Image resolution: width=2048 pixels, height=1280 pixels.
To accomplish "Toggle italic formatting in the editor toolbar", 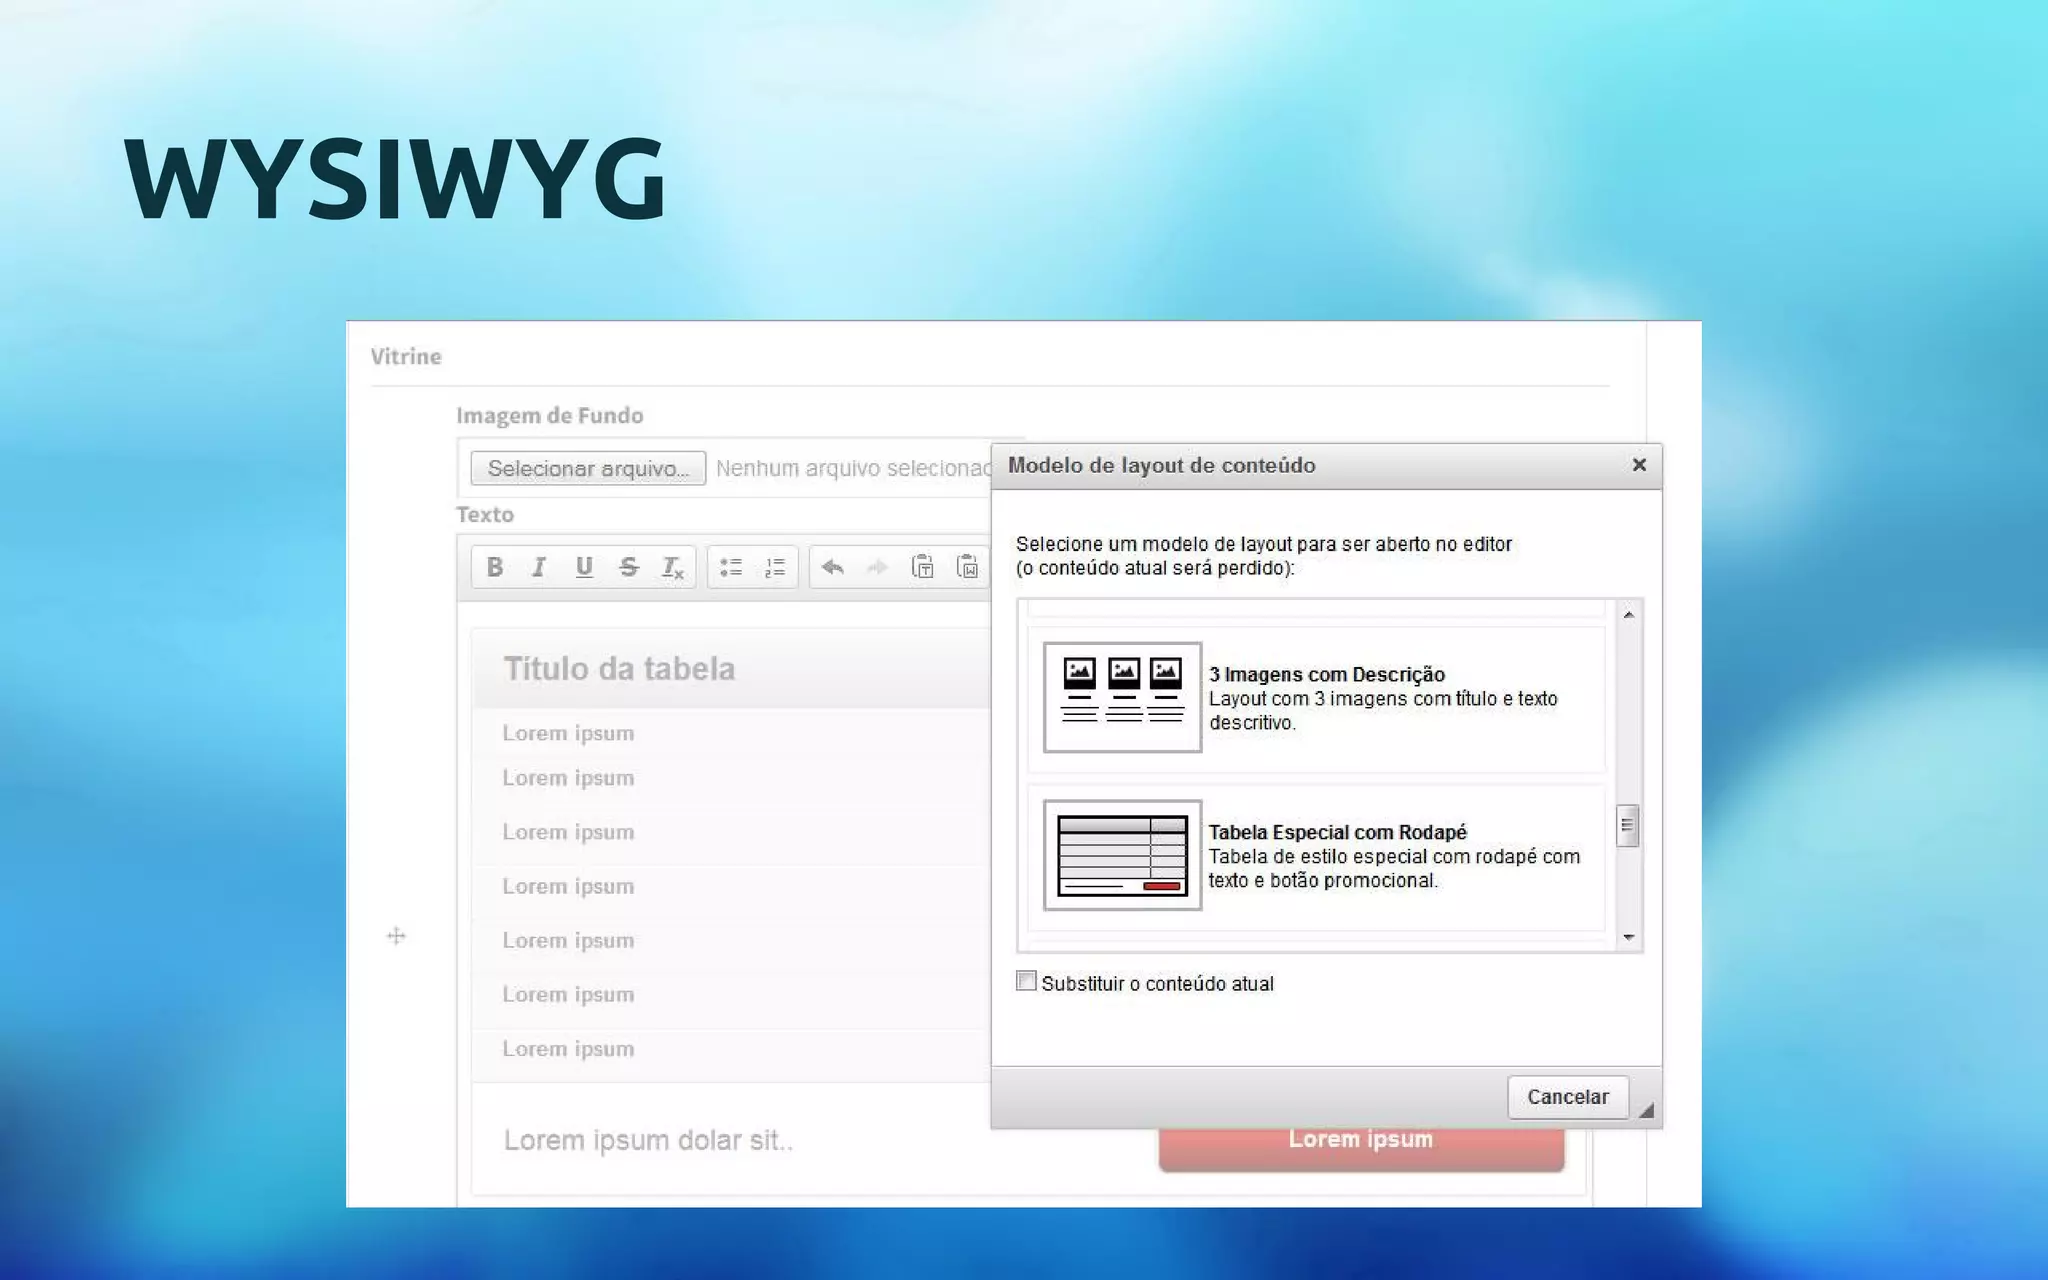I will point(539,567).
